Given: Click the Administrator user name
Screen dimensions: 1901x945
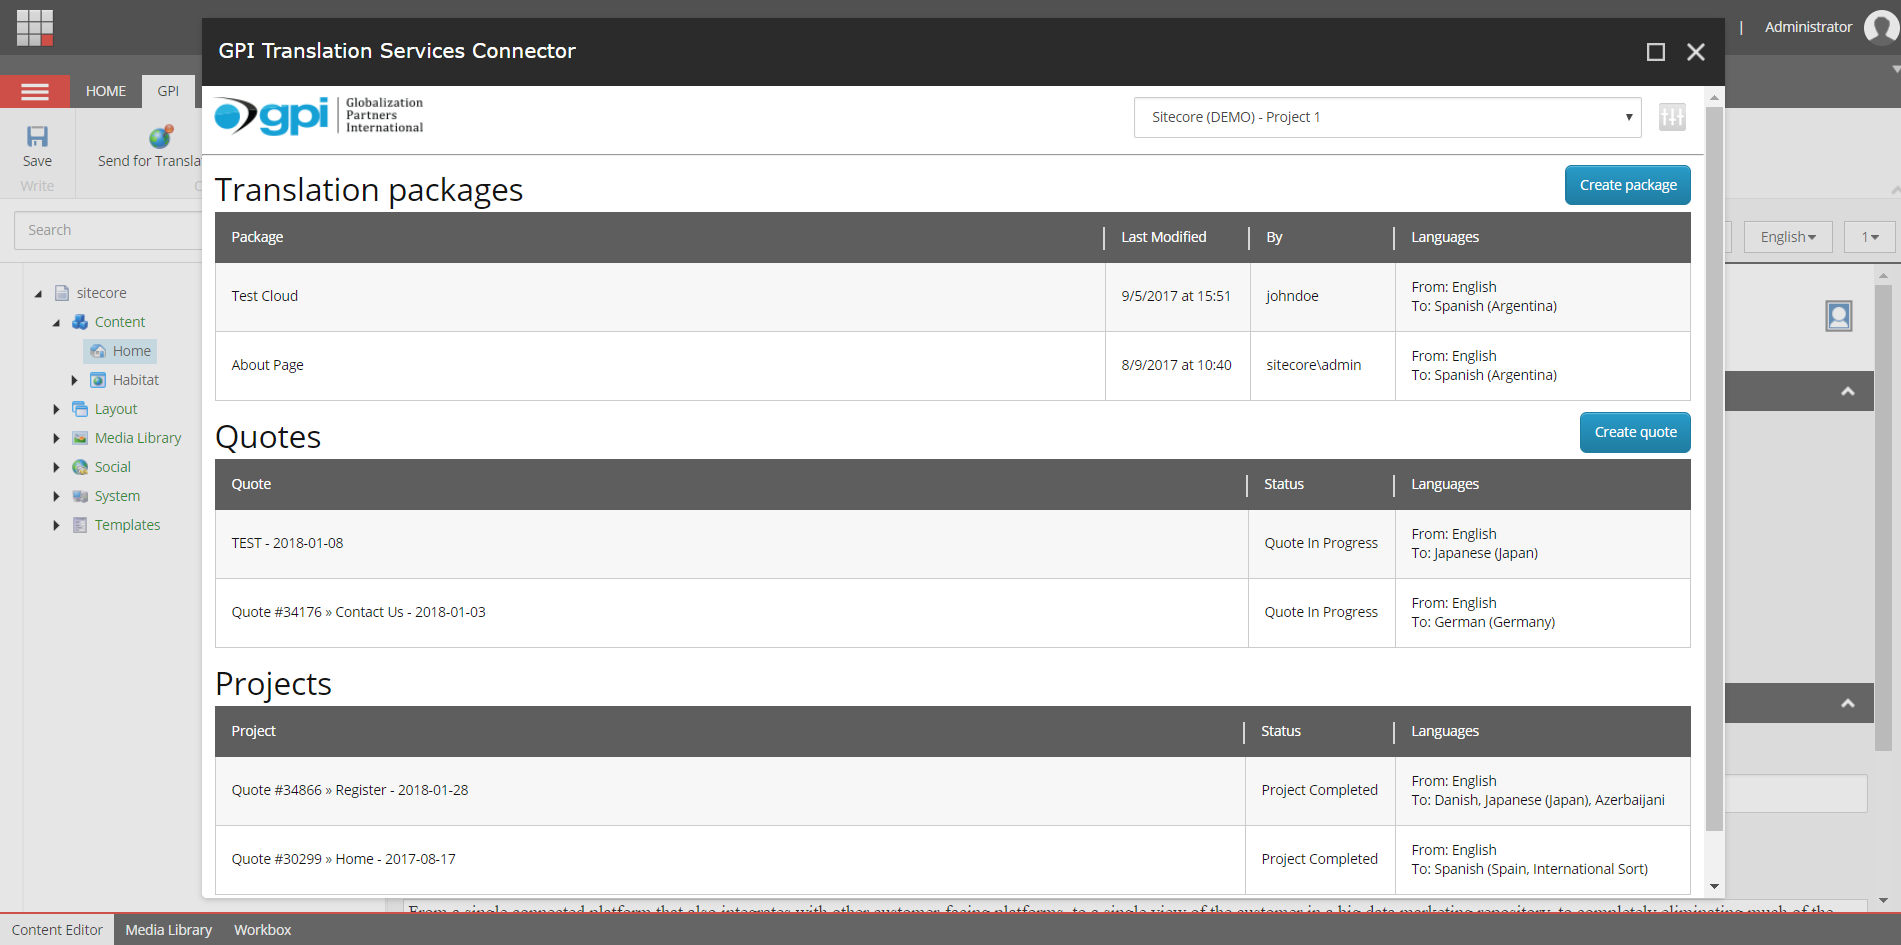Looking at the screenshot, I should [x=1808, y=27].
